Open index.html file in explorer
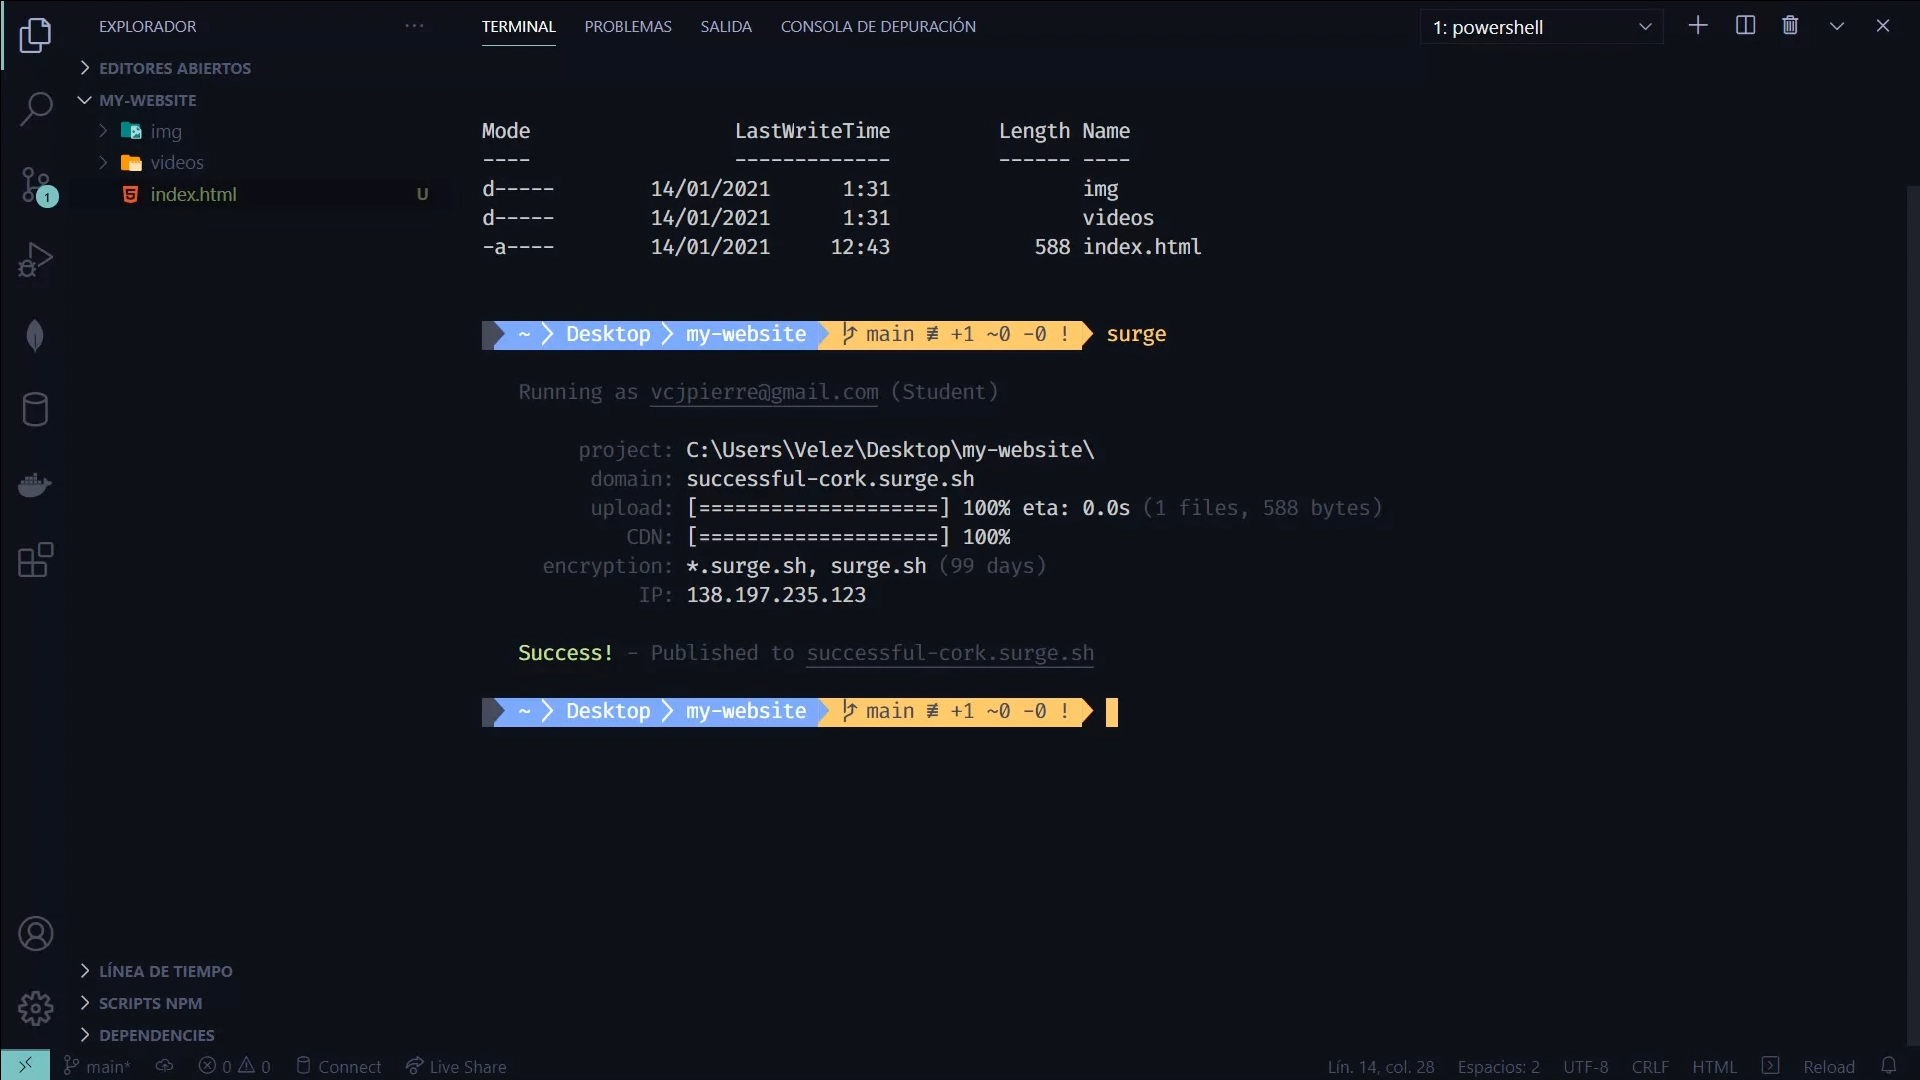This screenshot has width=1920, height=1080. click(193, 194)
